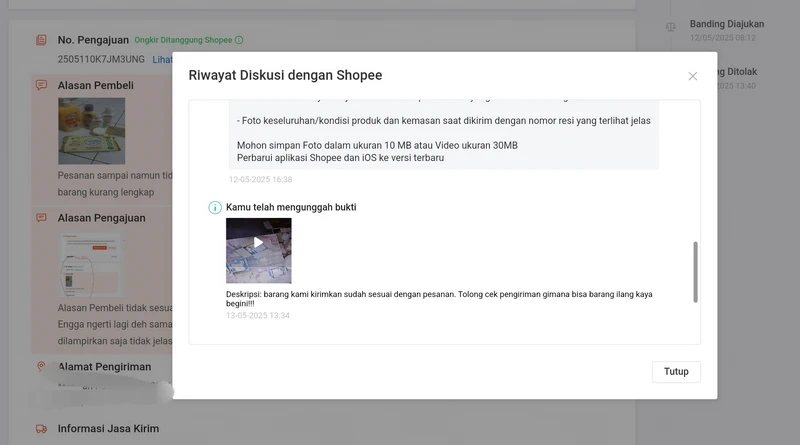Image resolution: width=800 pixels, height=445 pixels.
Task: Click the No. Pengajuan document icon
Action: (41, 40)
